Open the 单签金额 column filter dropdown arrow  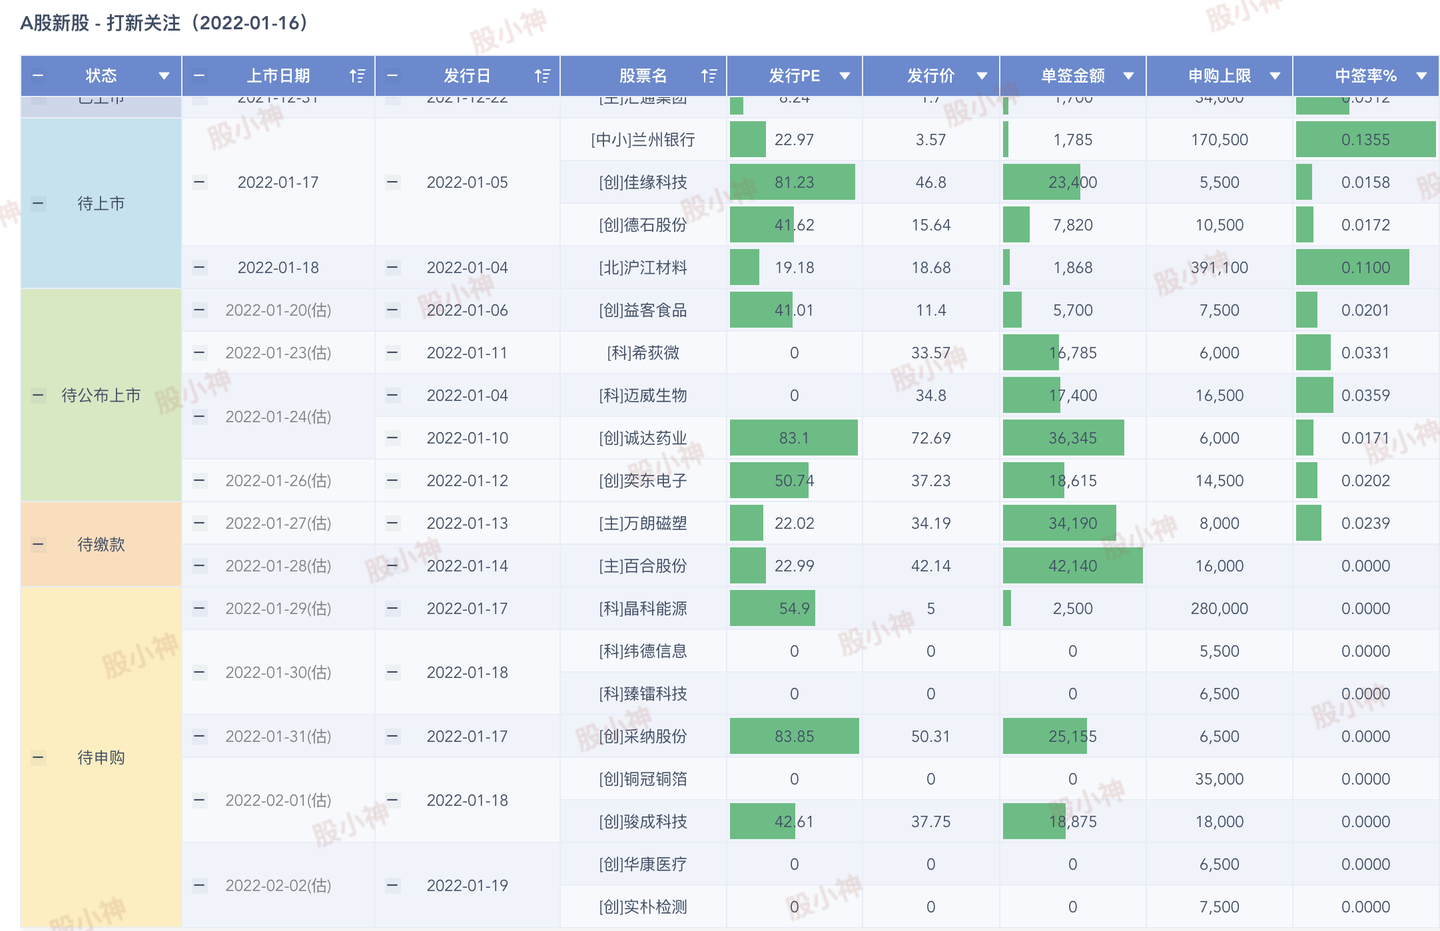1129,76
